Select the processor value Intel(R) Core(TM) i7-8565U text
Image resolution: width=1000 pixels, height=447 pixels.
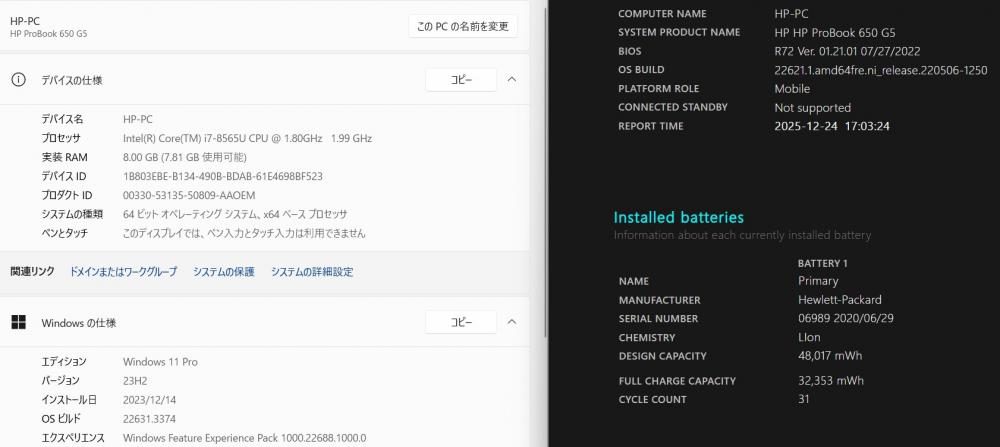247,138
